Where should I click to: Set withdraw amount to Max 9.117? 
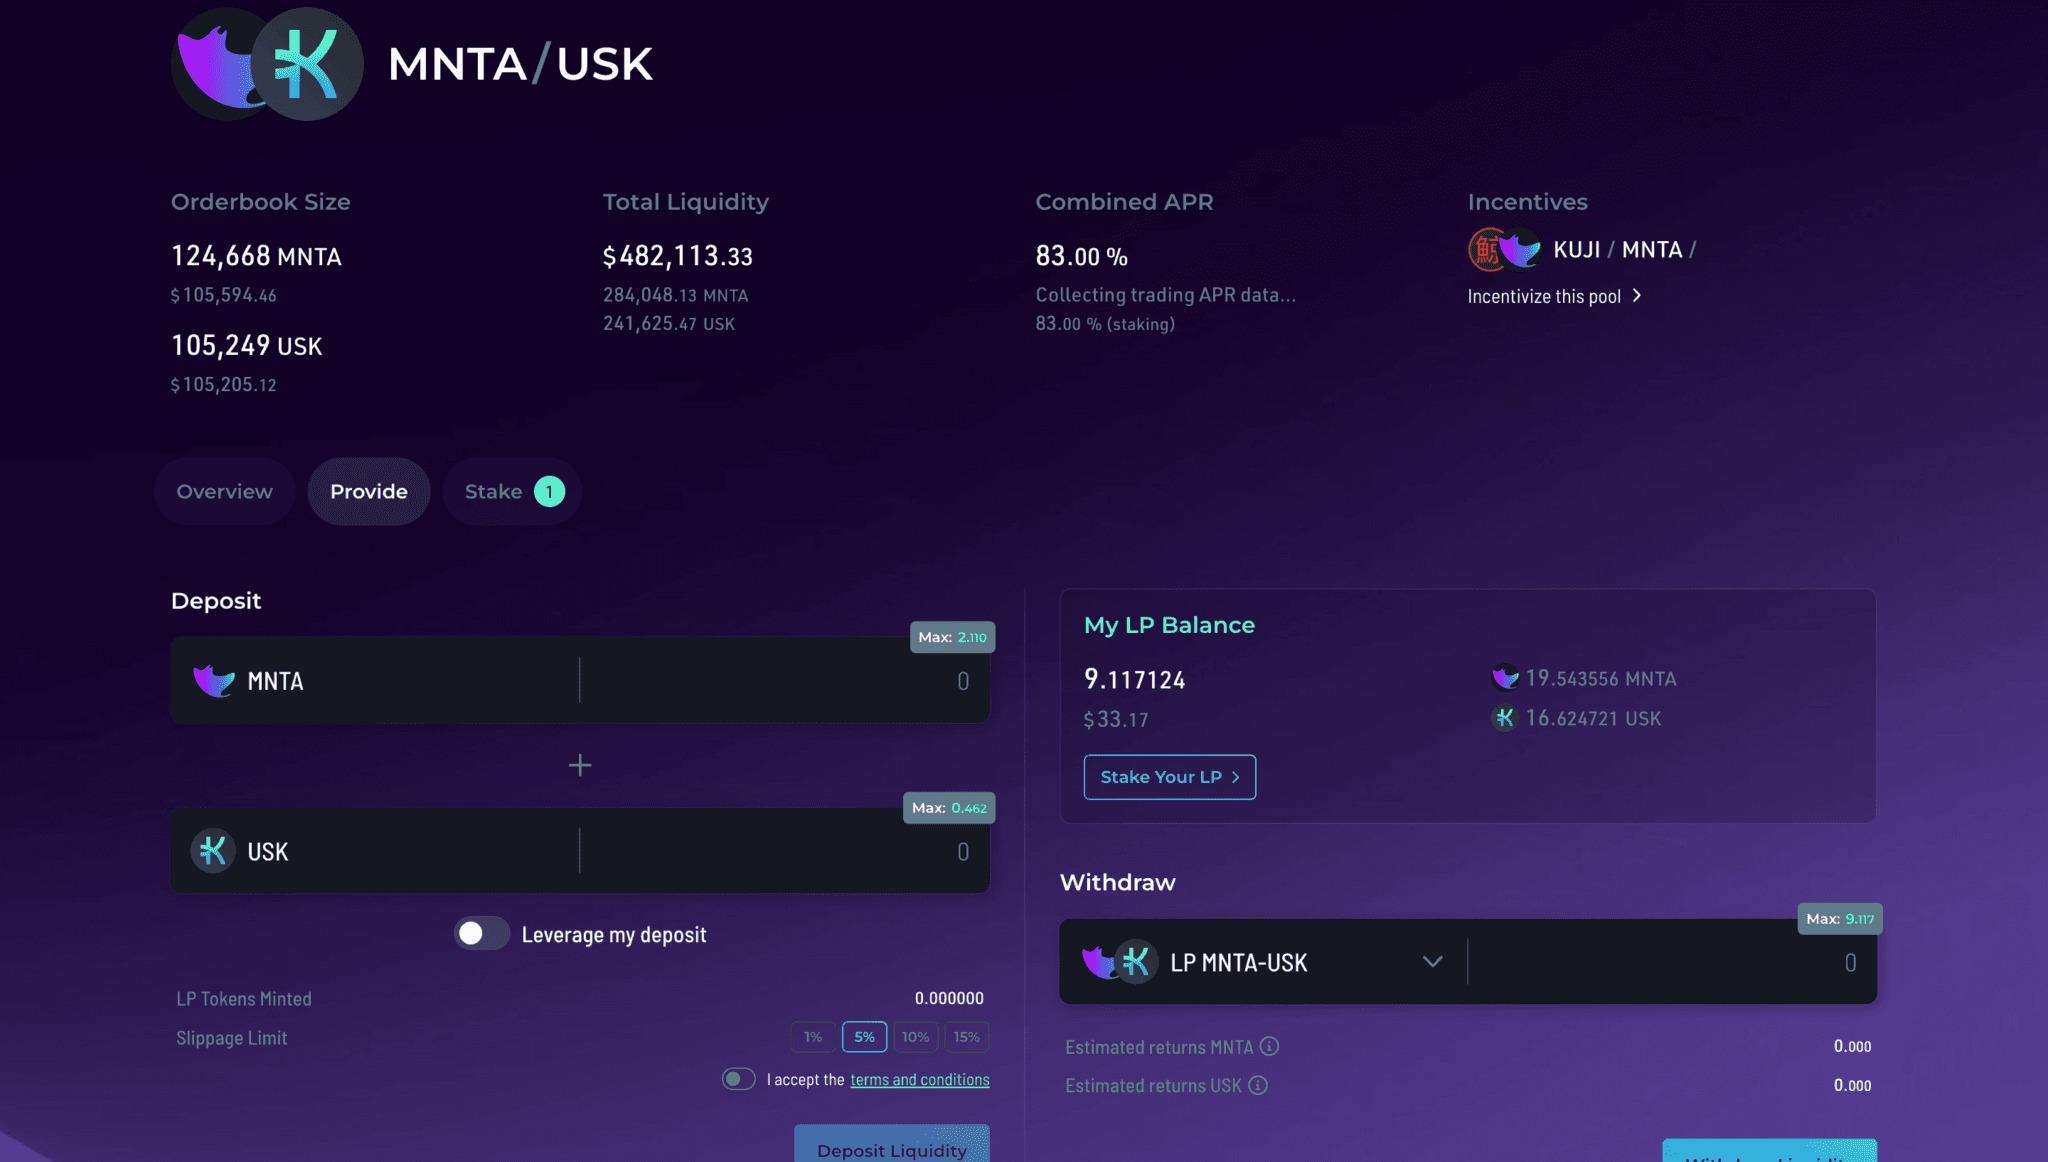click(1840, 919)
